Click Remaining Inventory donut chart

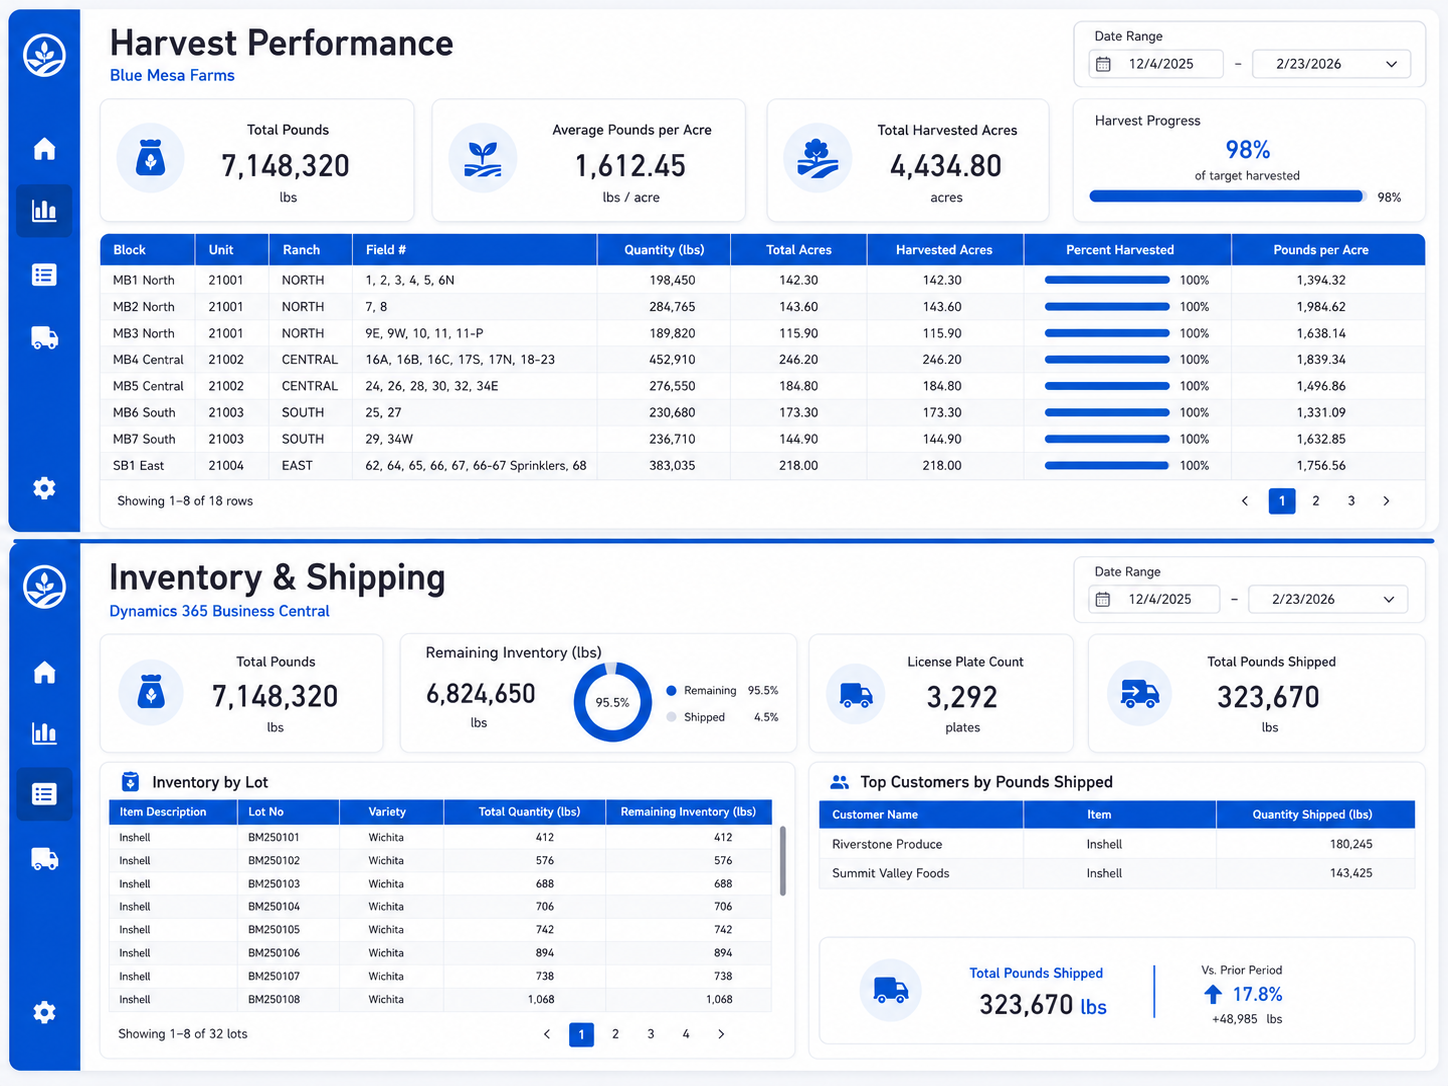[612, 702]
